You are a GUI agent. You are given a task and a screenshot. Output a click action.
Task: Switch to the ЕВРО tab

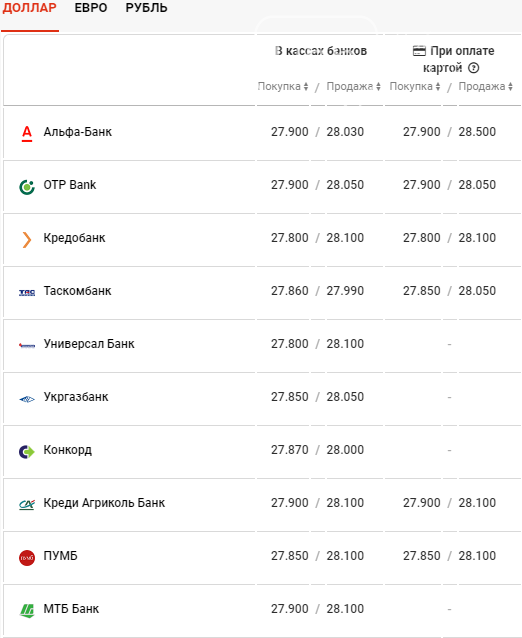pyautogui.click(x=91, y=8)
